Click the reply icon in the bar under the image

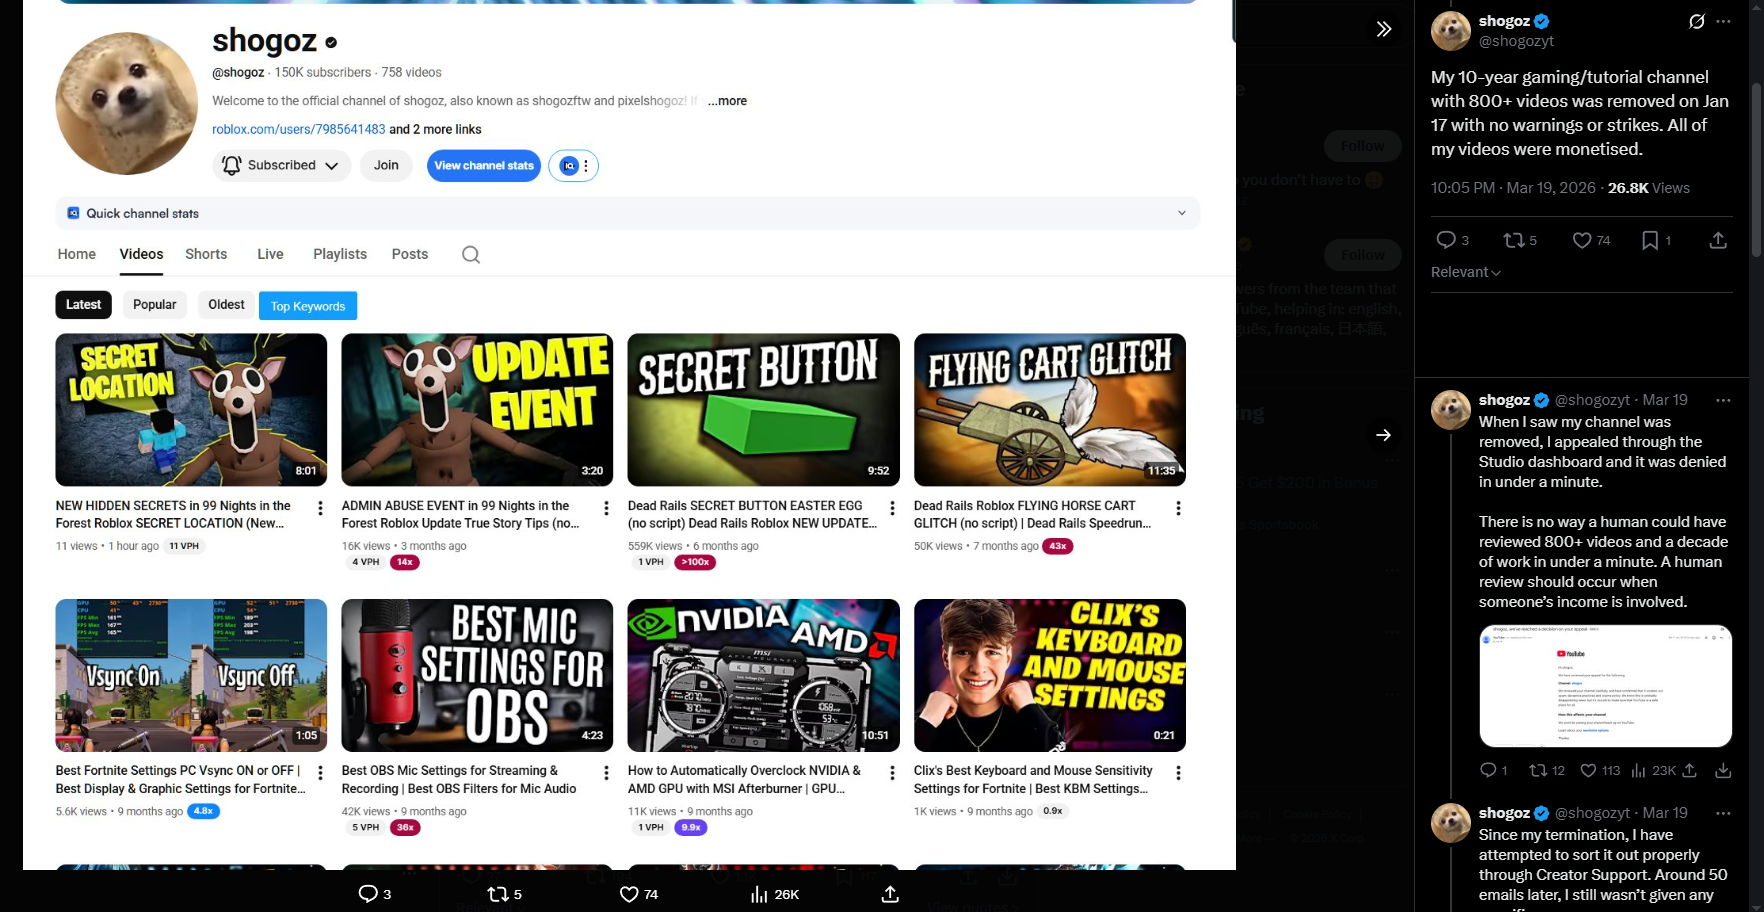(368, 894)
